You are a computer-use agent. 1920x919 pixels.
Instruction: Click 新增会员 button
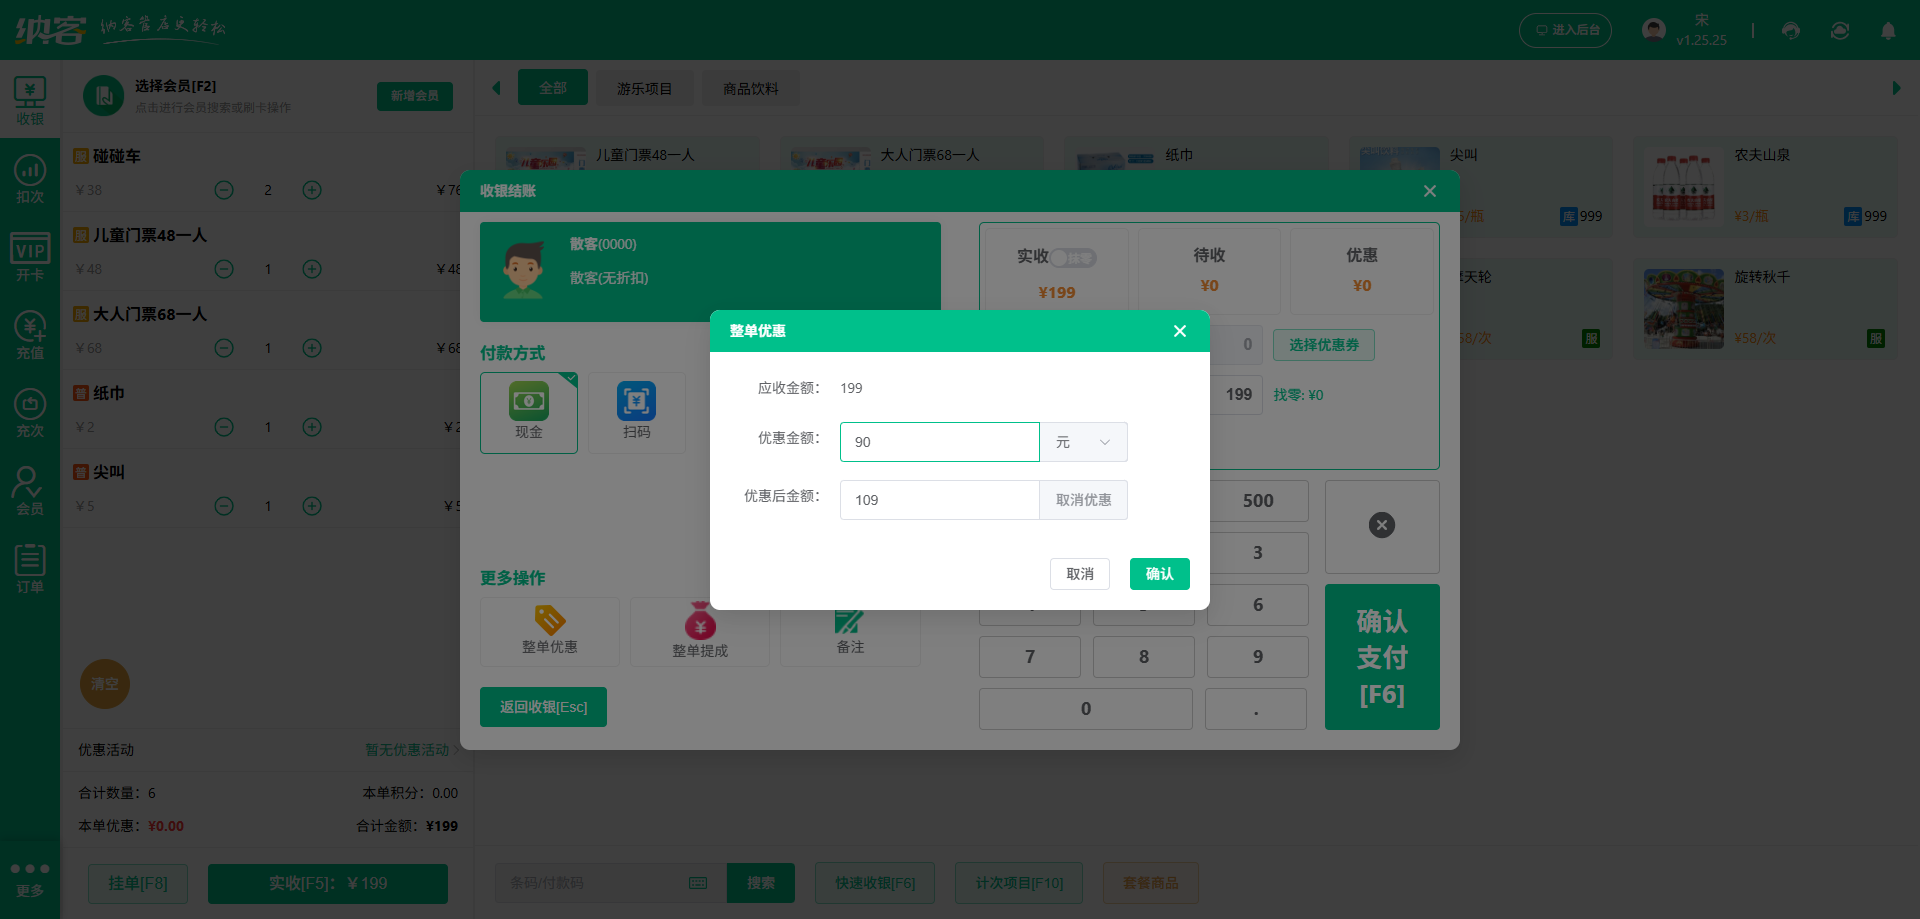pos(415,96)
